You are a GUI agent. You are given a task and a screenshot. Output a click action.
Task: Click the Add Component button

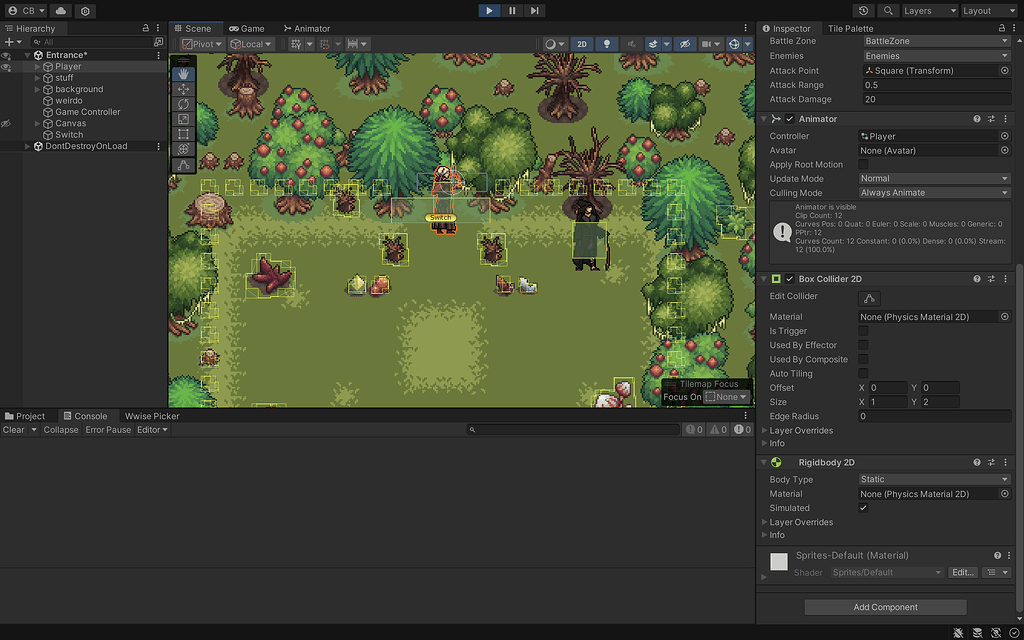click(884, 607)
